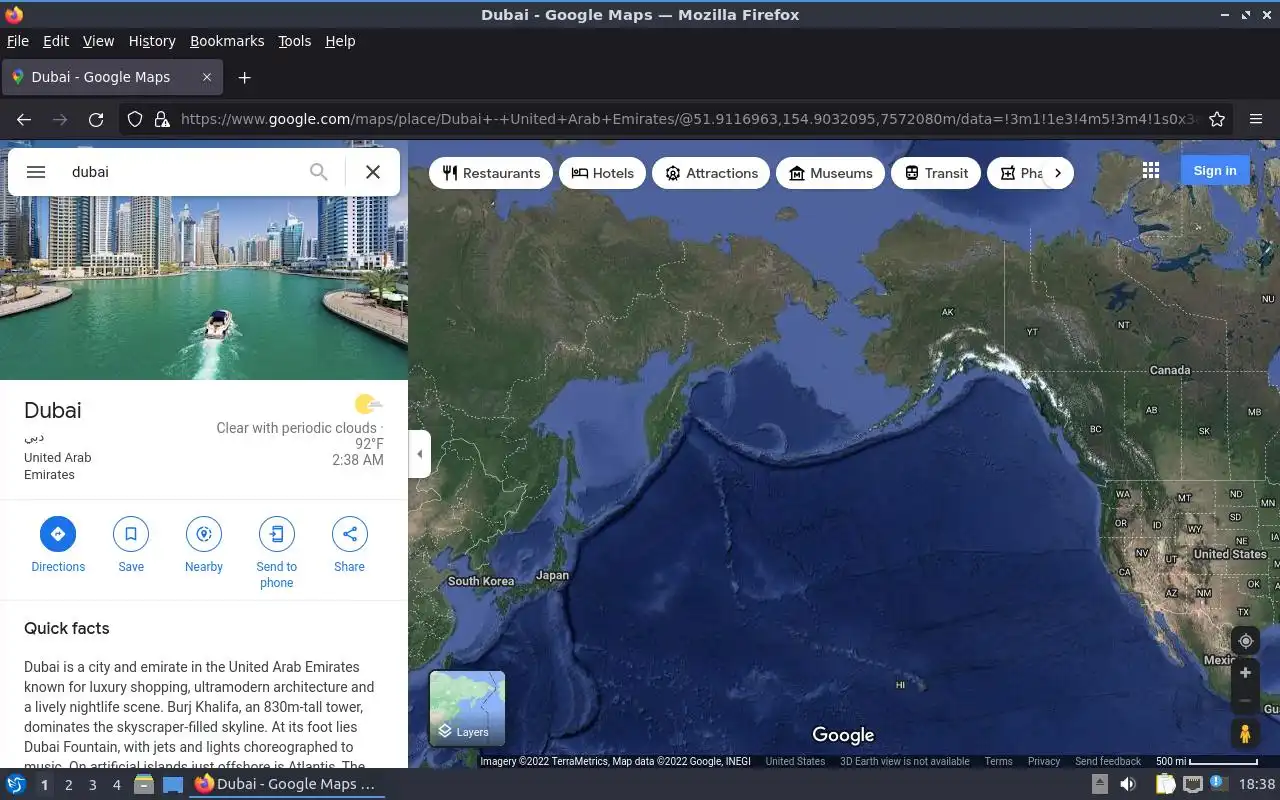1280x800 pixels.
Task: Click the Firefox window taskbar entry
Action: tap(286, 784)
